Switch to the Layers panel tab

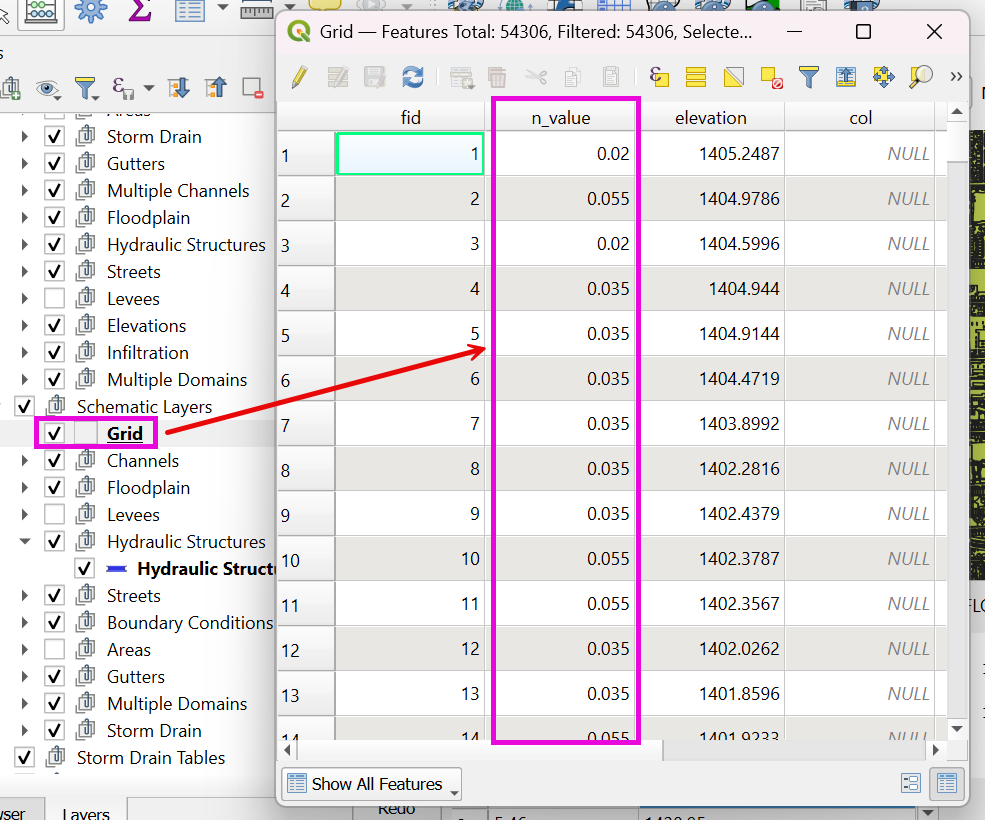point(85,811)
